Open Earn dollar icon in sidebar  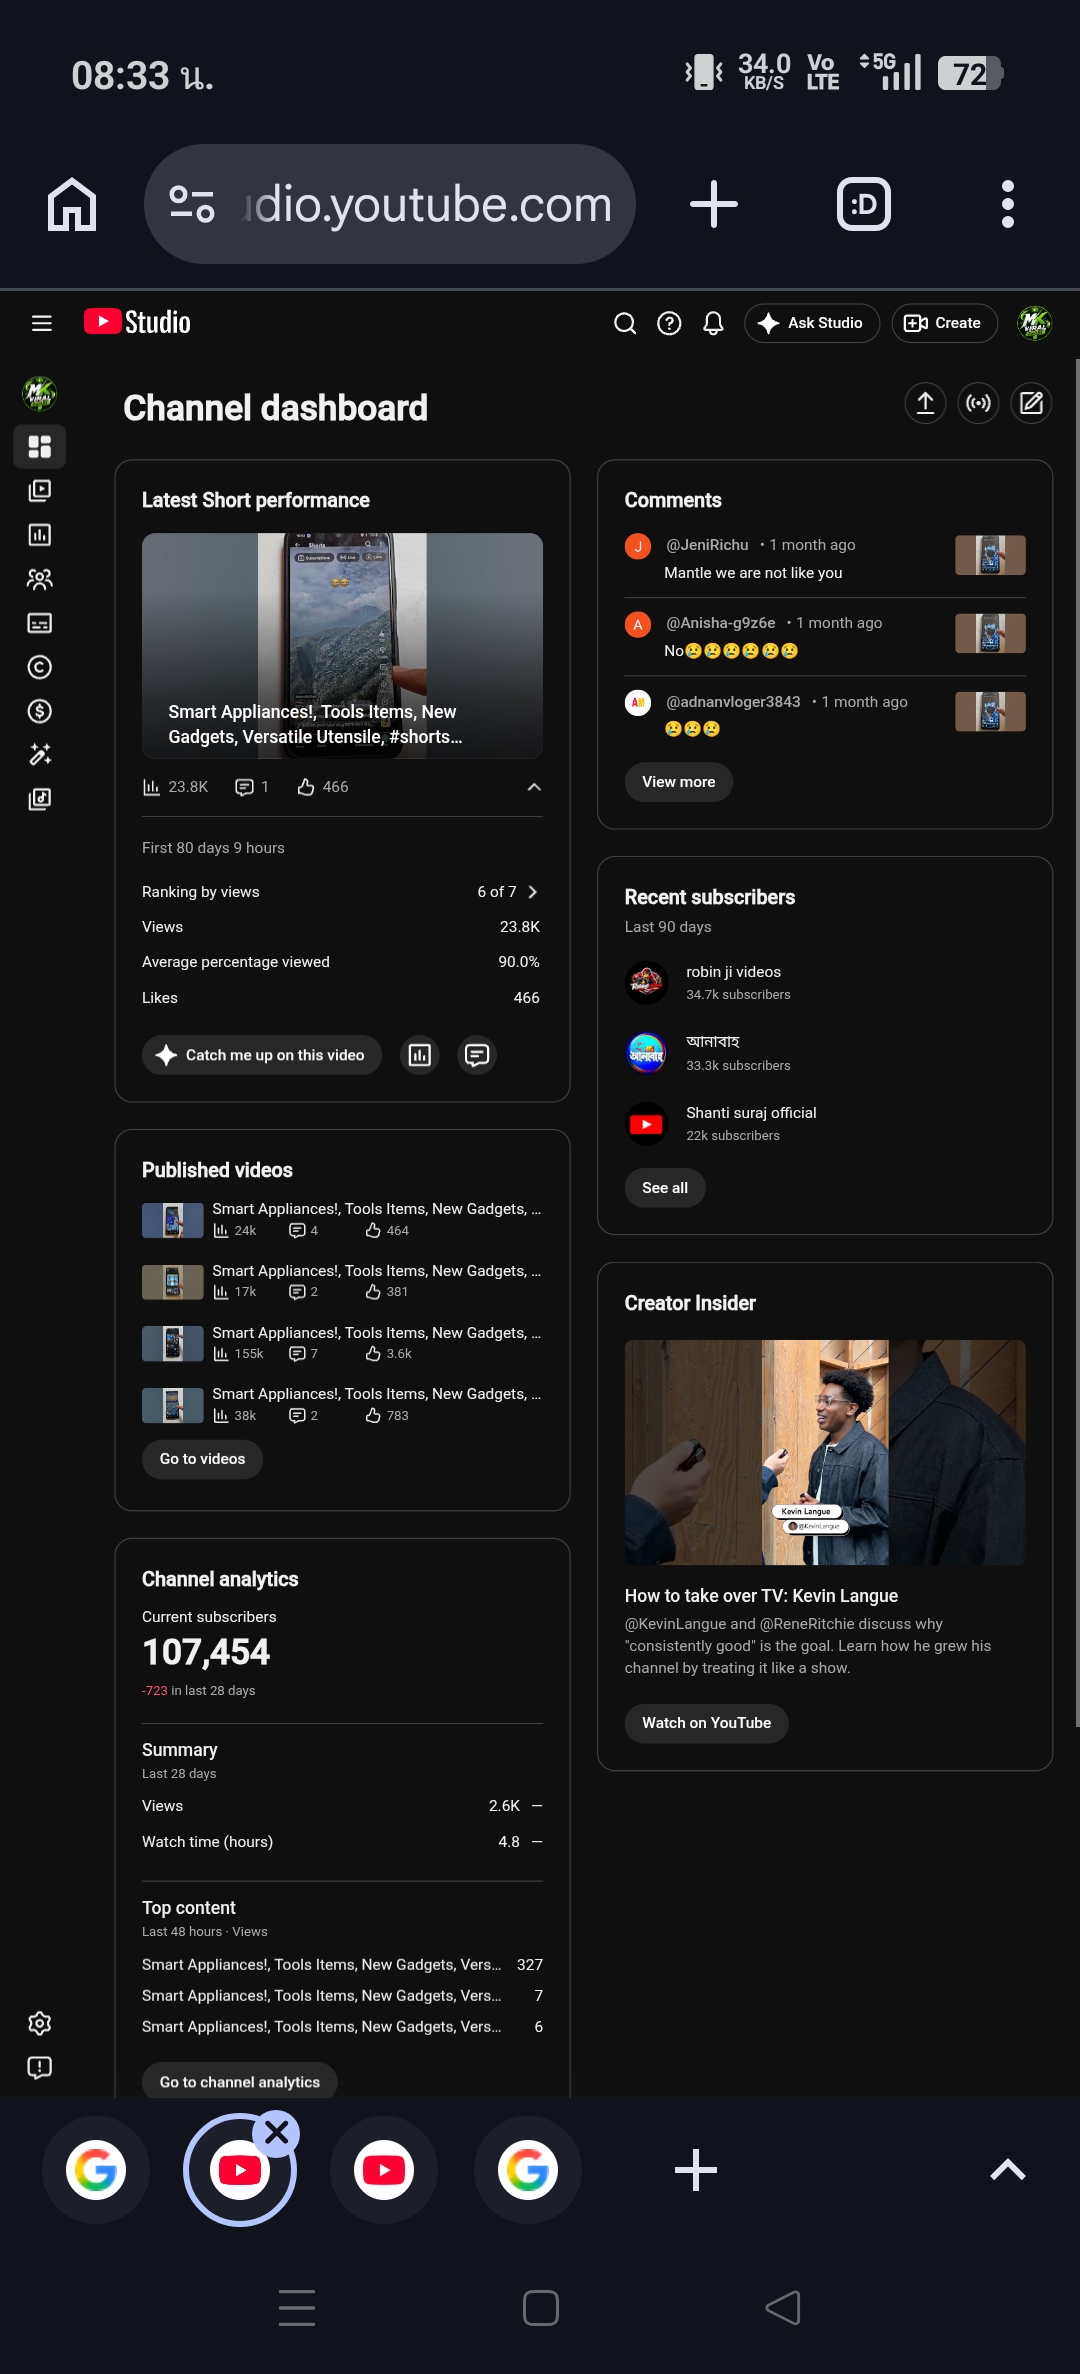40,711
